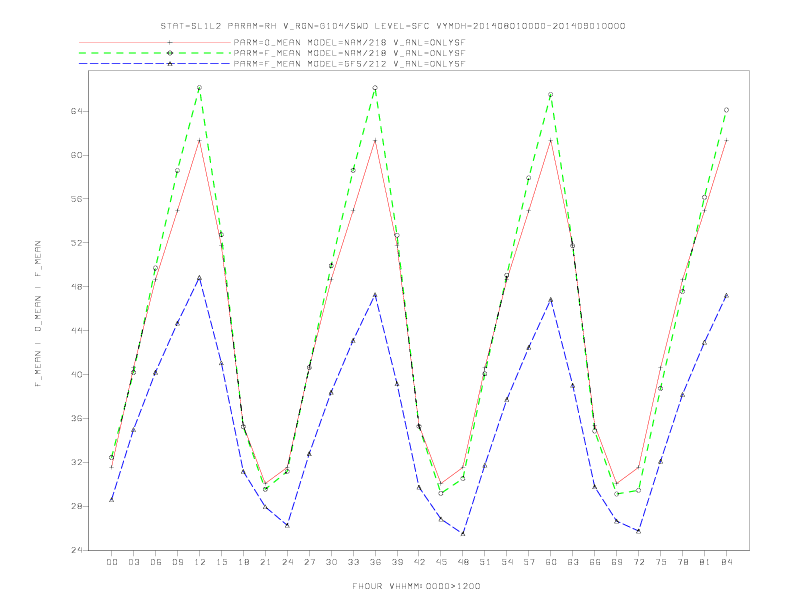Click x-axis tick label 33

click(x=353, y=562)
